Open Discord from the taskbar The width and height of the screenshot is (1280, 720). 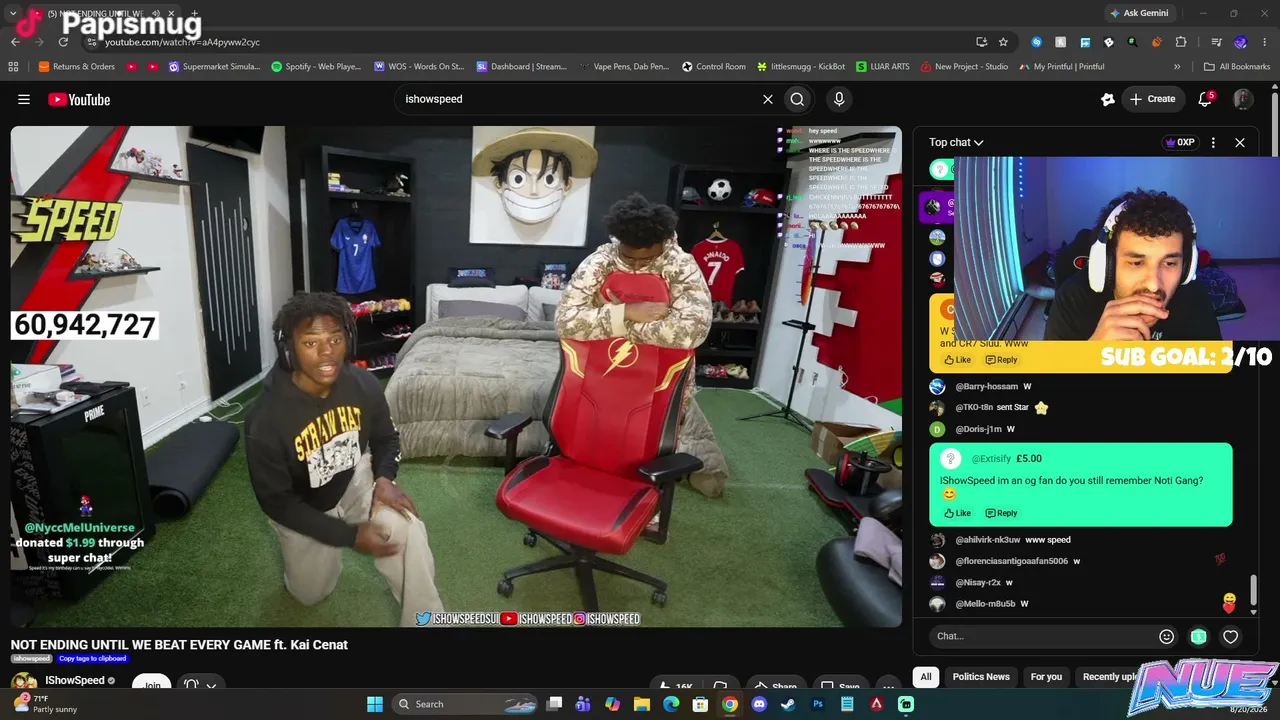point(759,704)
